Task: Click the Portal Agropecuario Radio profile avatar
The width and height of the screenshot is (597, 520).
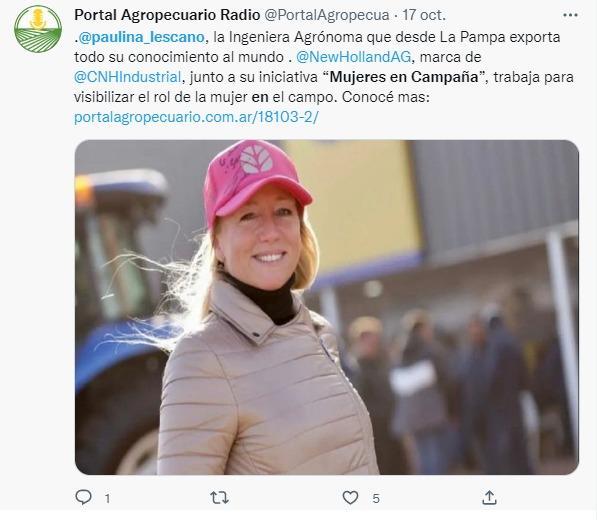Action: coord(38,29)
